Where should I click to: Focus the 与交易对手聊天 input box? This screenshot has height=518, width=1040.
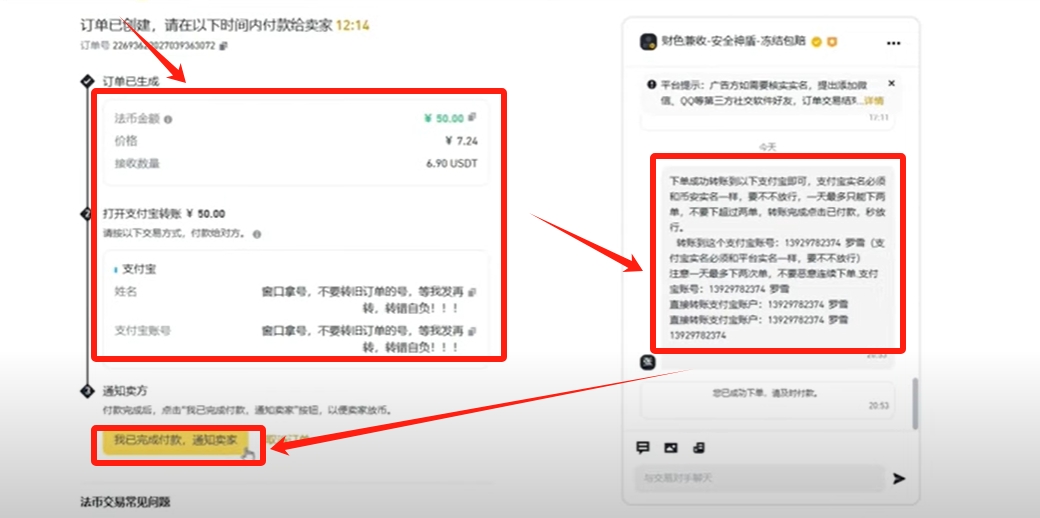759,478
